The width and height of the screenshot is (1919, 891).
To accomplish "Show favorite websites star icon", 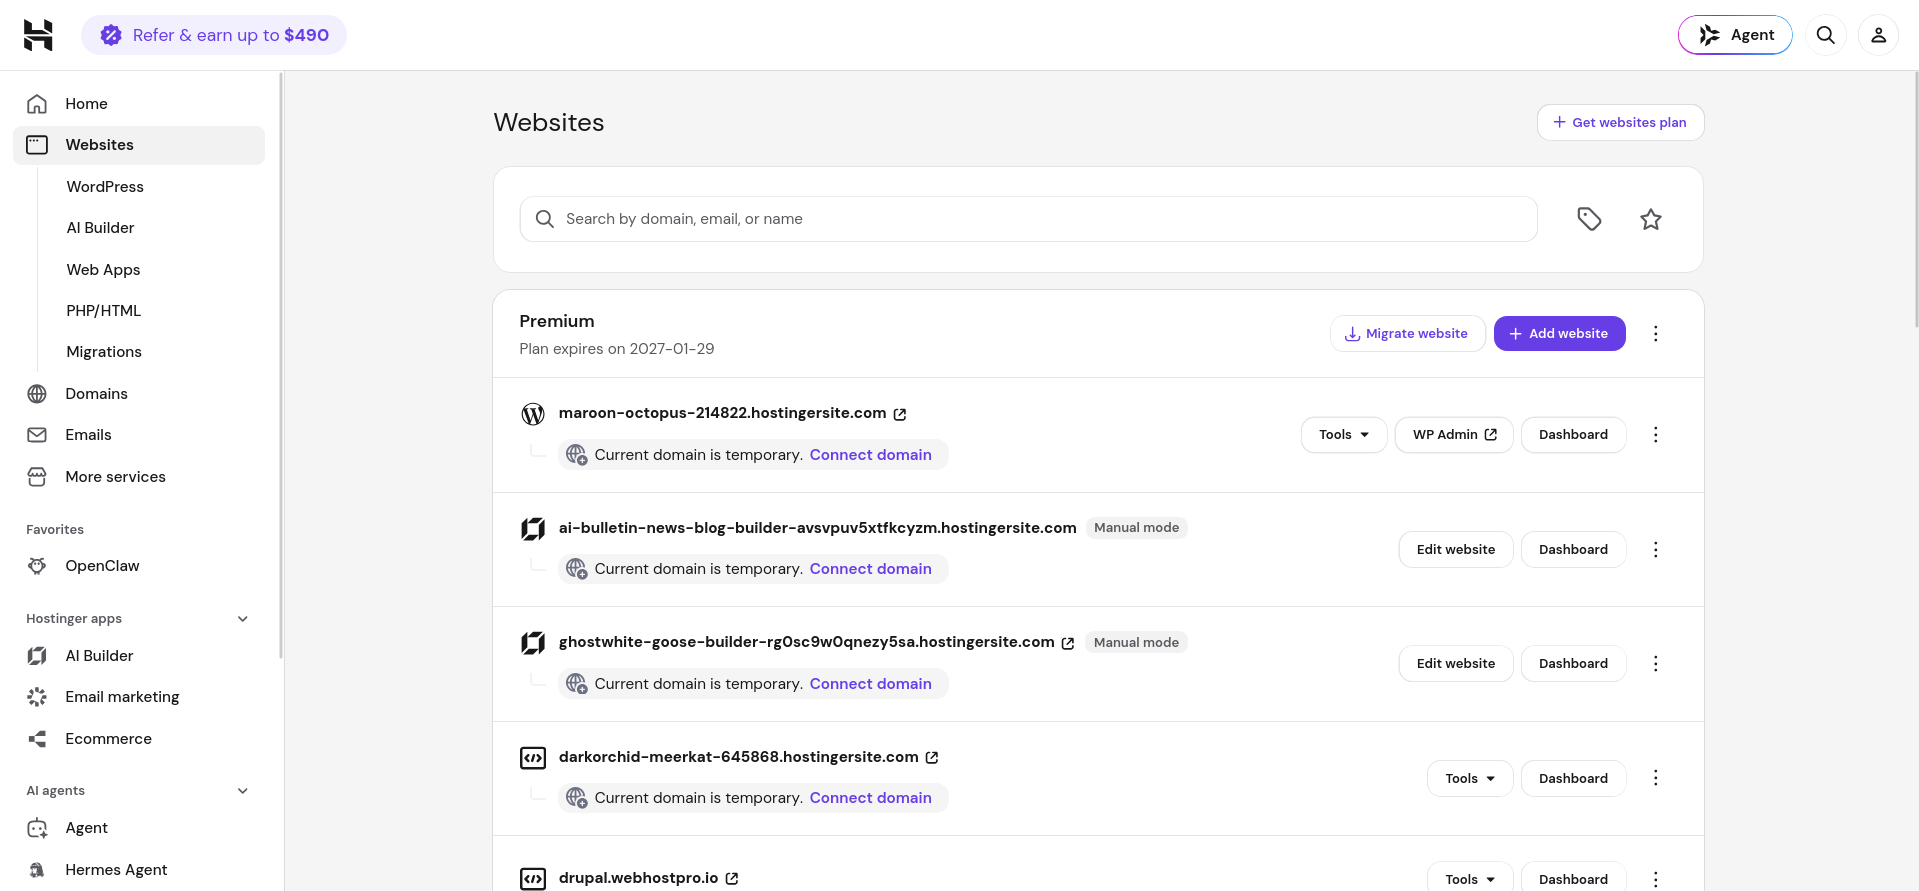I will coord(1650,219).
